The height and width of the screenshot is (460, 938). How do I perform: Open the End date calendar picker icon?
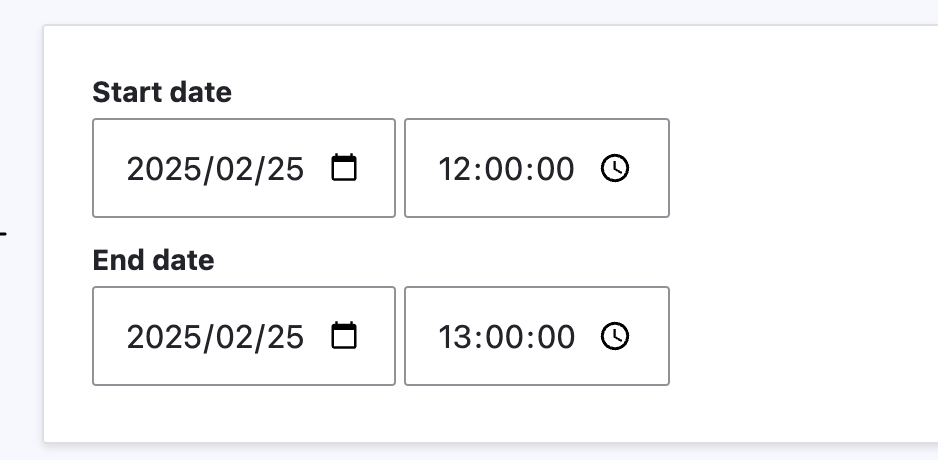[344, 336]
